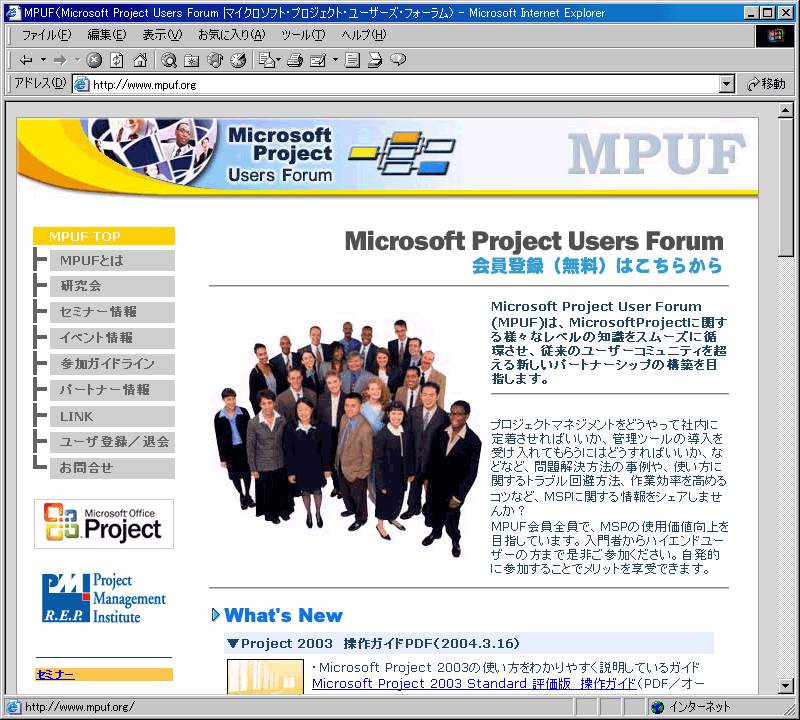This screenshot has height=720, width=800.
Task: Click the Windows flag throbber logo
Action: tap(775, 35)
